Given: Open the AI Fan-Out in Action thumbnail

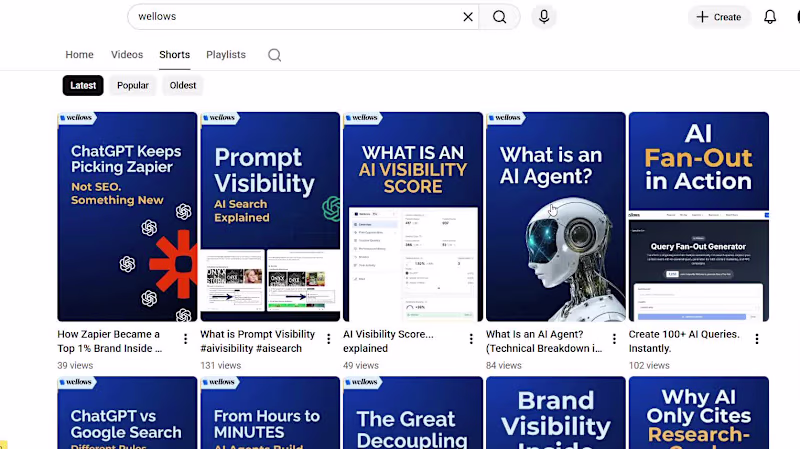Looking at the screenshot, I should (x=698, y=217).
